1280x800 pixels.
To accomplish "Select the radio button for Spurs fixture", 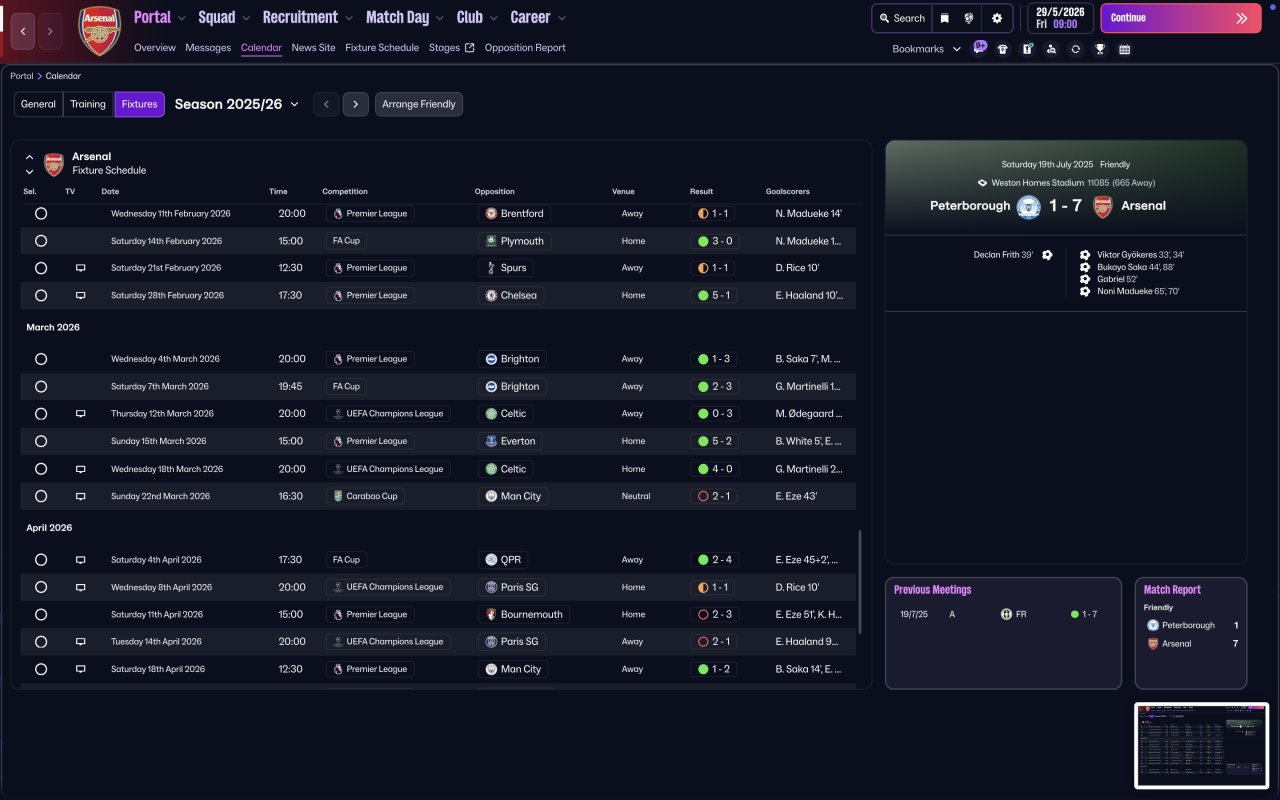I will (41, 268).
